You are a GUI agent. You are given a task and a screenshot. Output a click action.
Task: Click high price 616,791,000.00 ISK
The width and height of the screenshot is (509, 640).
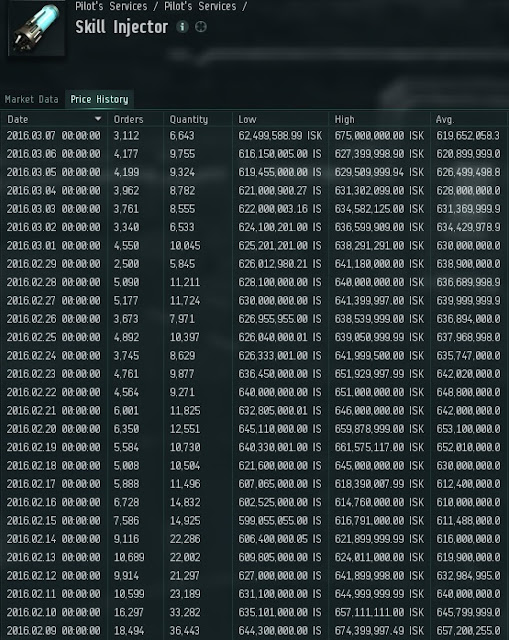pyautogui.click(x=379, y=521)
